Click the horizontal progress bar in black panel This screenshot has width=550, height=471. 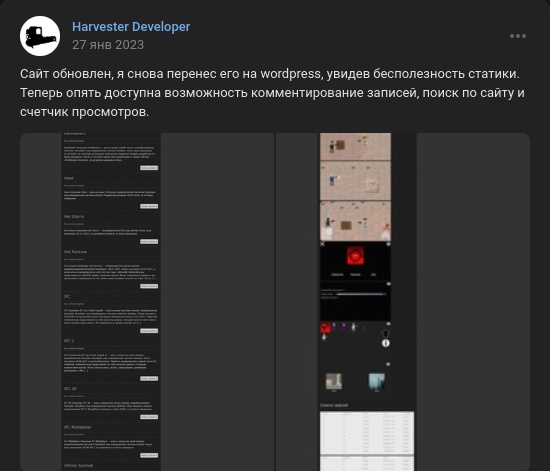(x=360, y=294)
